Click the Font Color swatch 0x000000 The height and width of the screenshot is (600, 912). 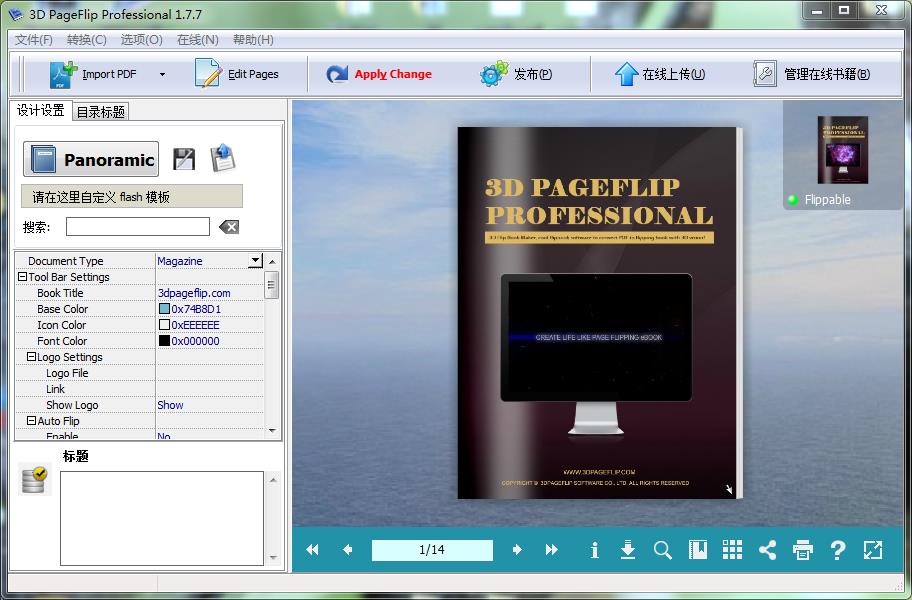click(x=164, y=341)
